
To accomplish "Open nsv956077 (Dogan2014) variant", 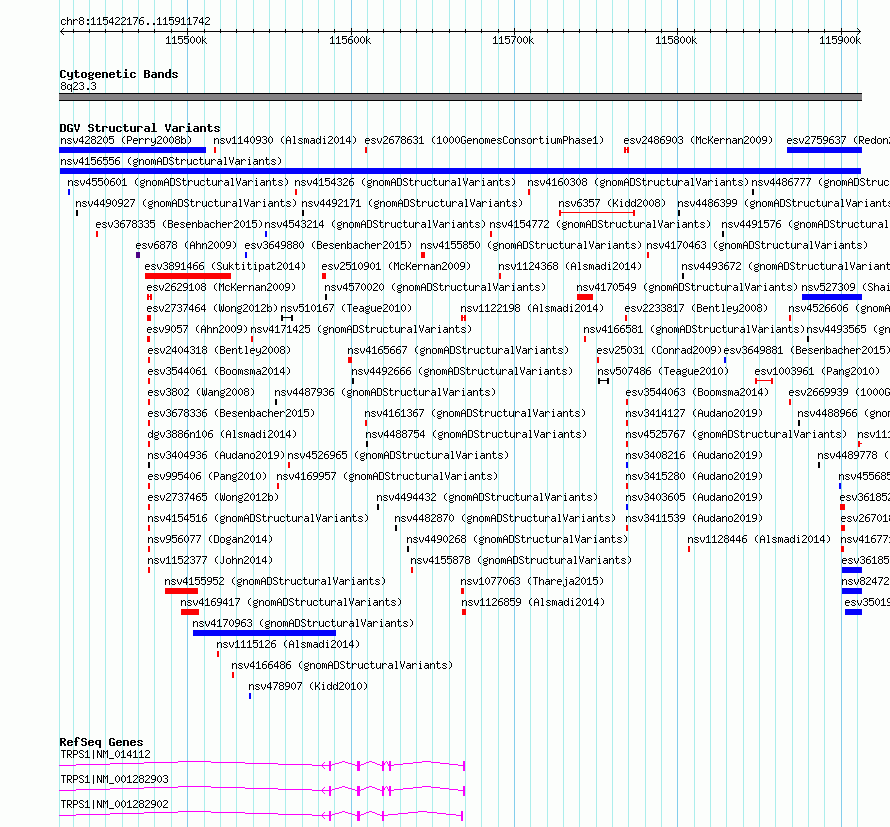I will [x=210, y=539].
